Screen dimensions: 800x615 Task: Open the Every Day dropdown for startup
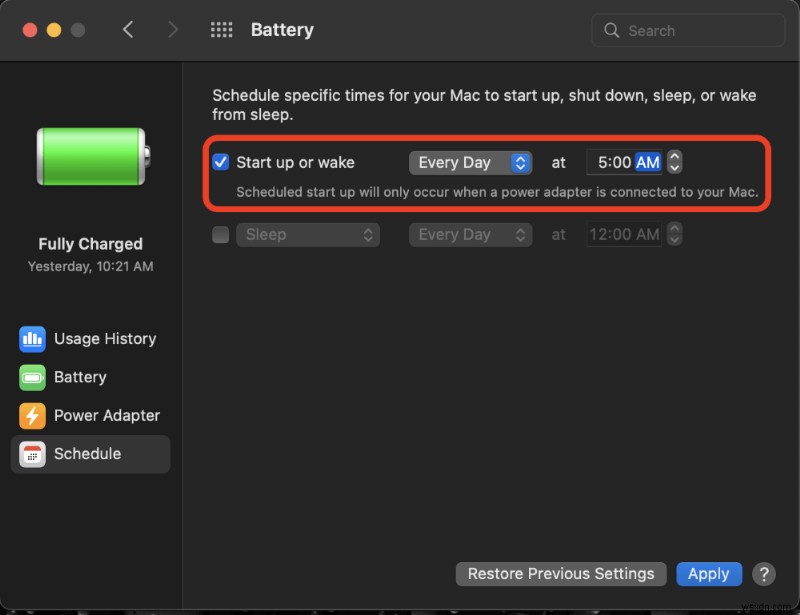point(470,162)
